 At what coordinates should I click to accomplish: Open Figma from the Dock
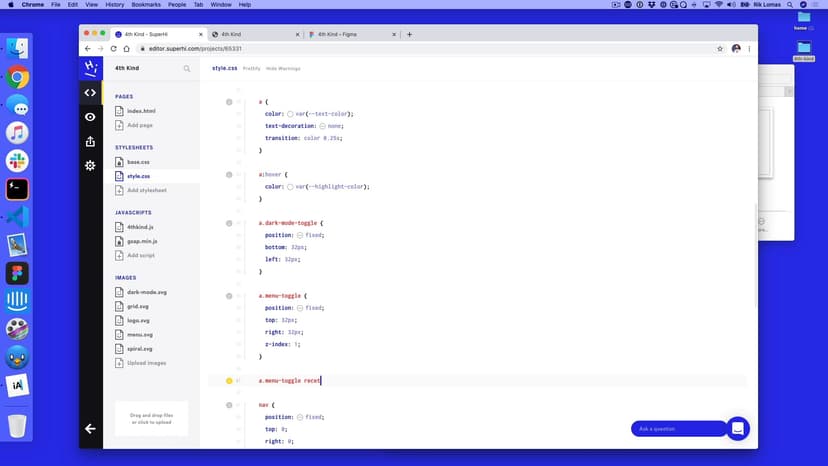pyautogui.click(x=17, y=273)
